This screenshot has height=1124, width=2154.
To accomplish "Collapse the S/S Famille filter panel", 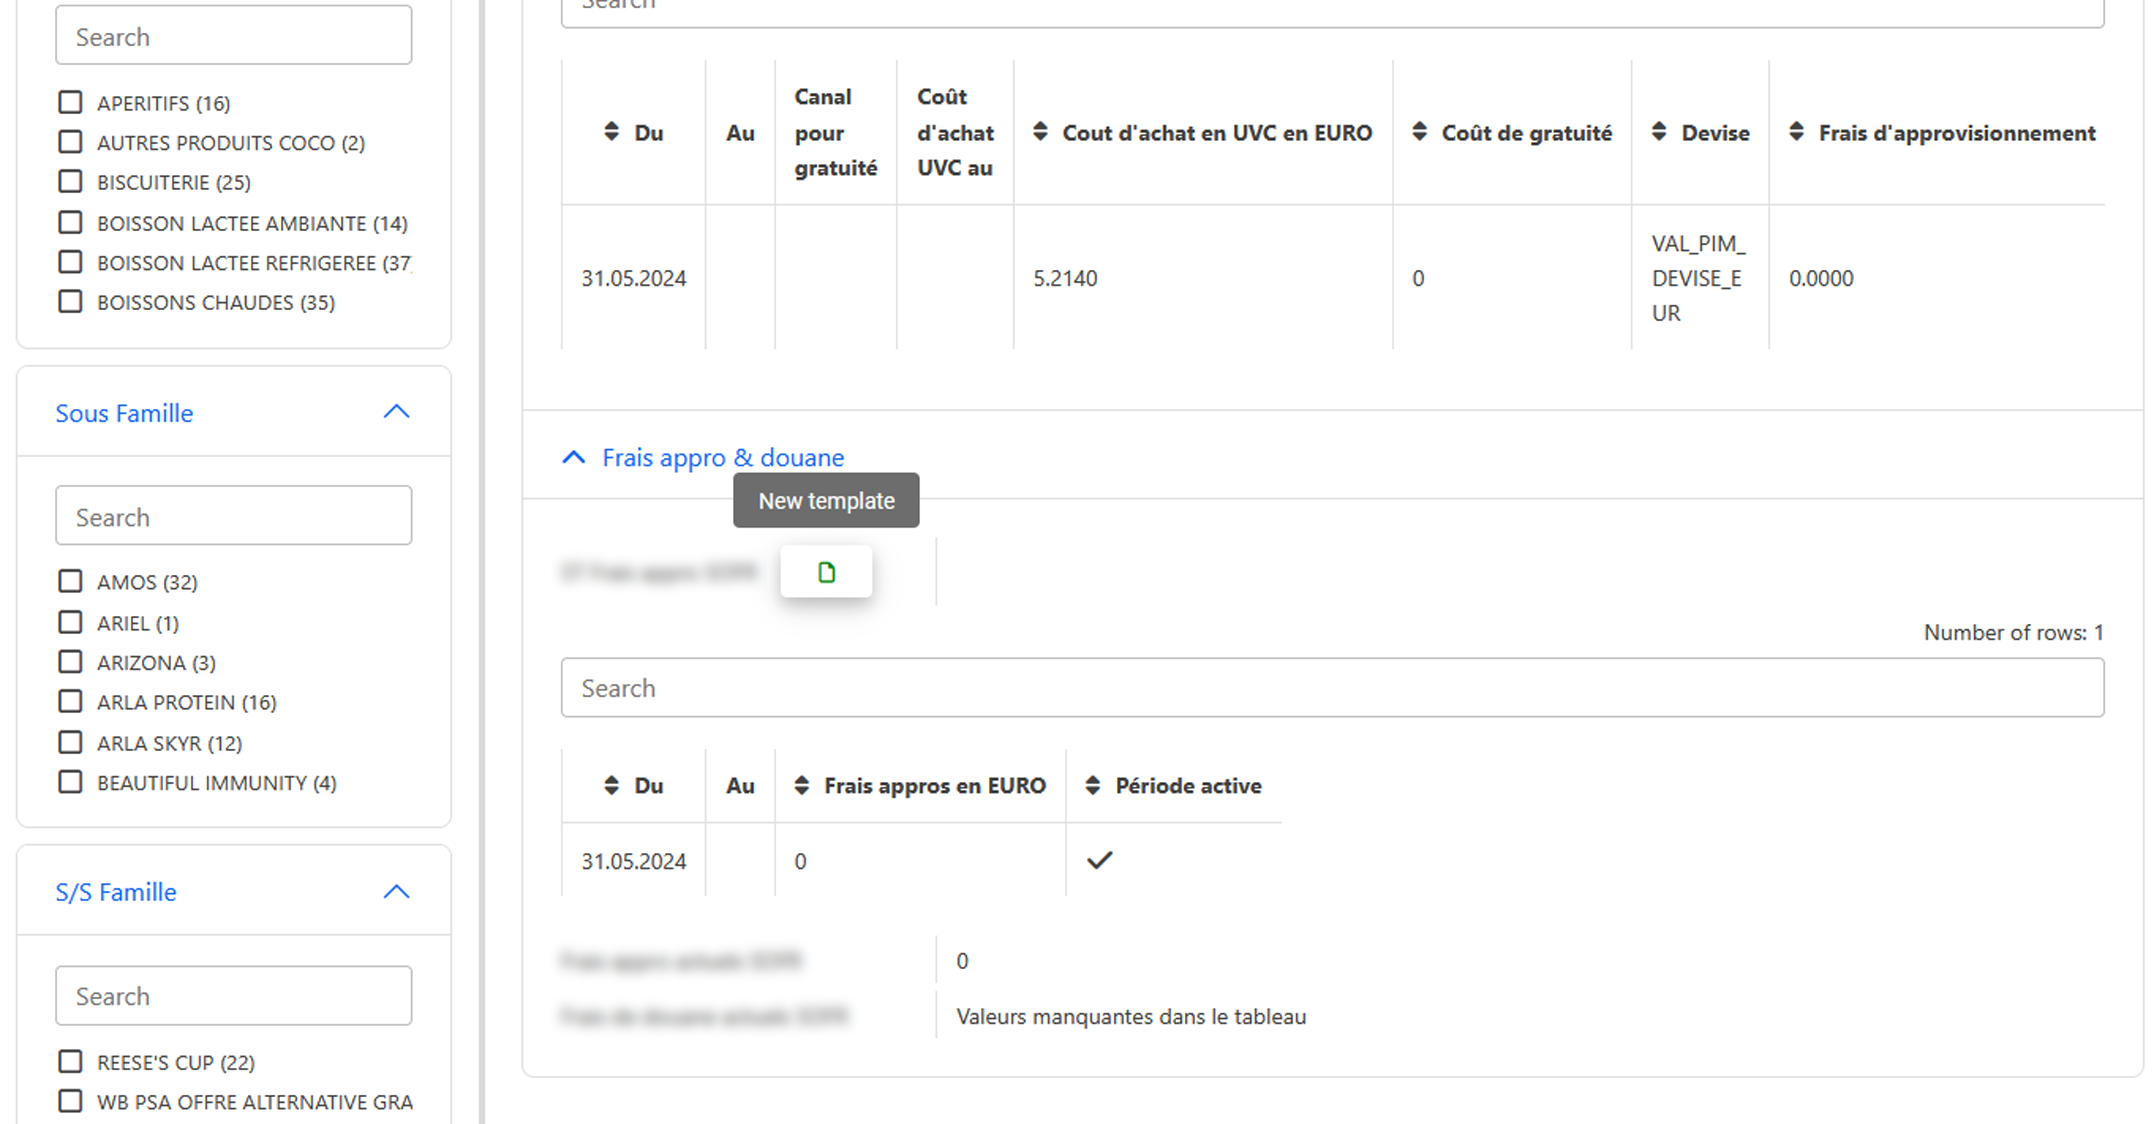I will point(397,892).
